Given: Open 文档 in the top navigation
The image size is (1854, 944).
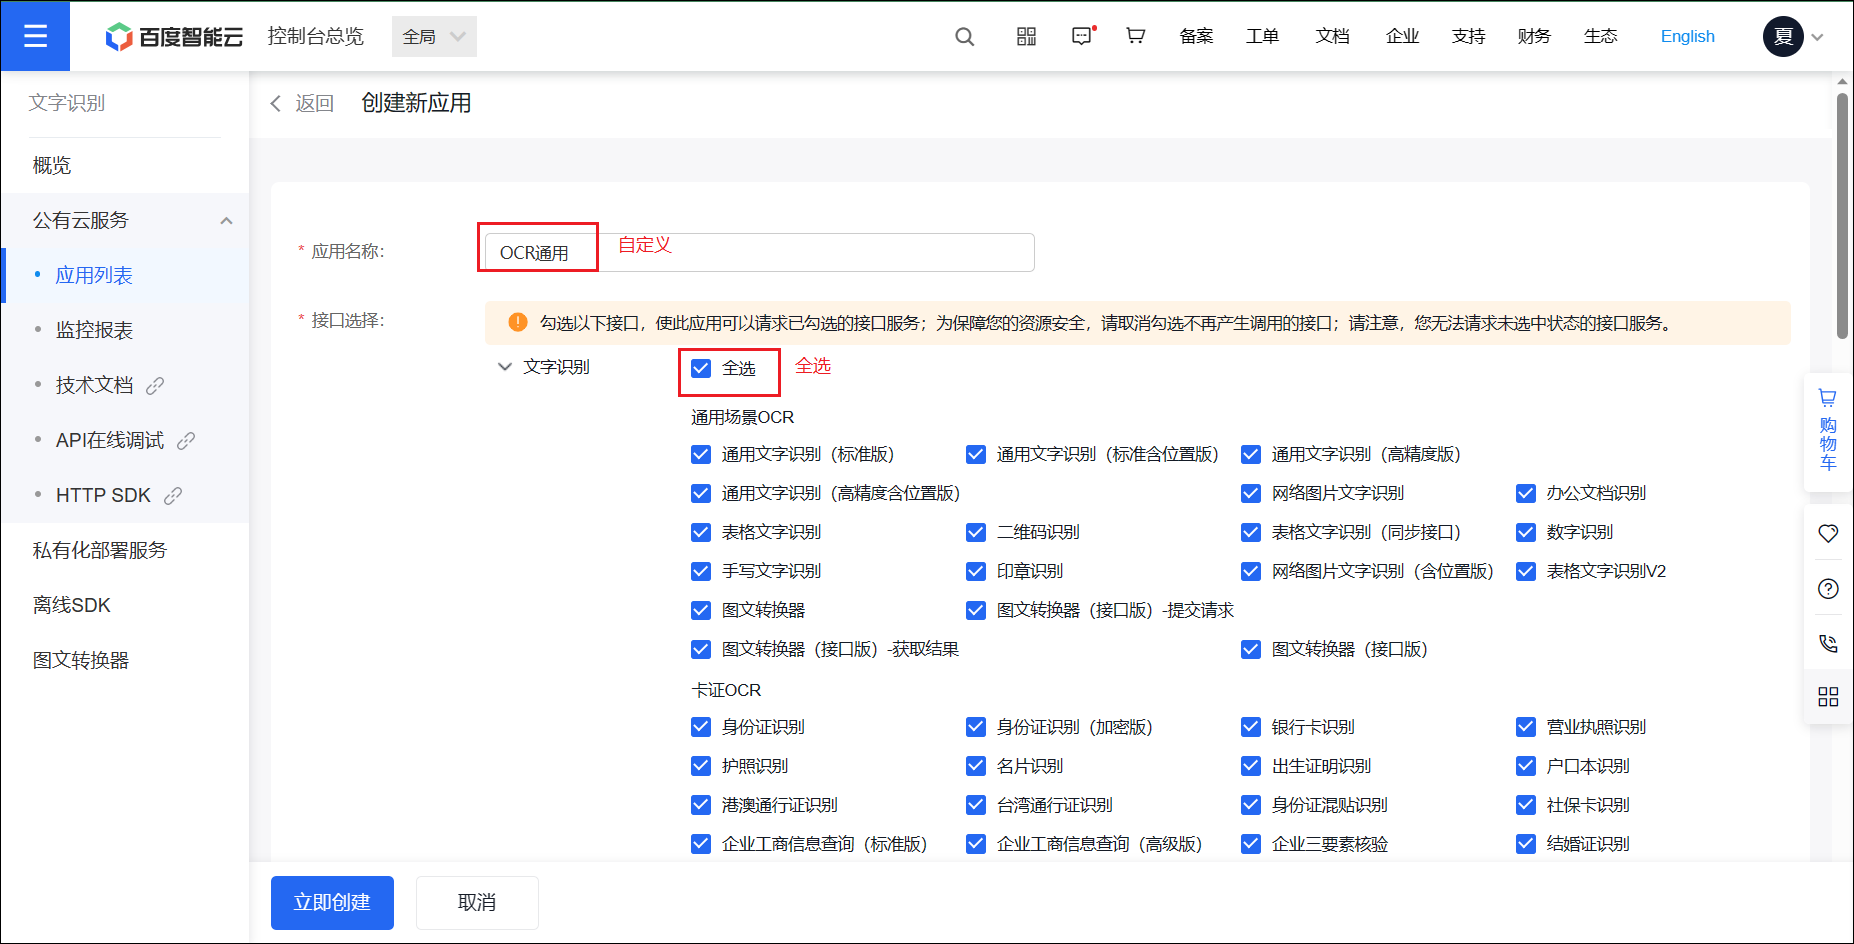Looking at the screenshot, I should point(1332,37).
